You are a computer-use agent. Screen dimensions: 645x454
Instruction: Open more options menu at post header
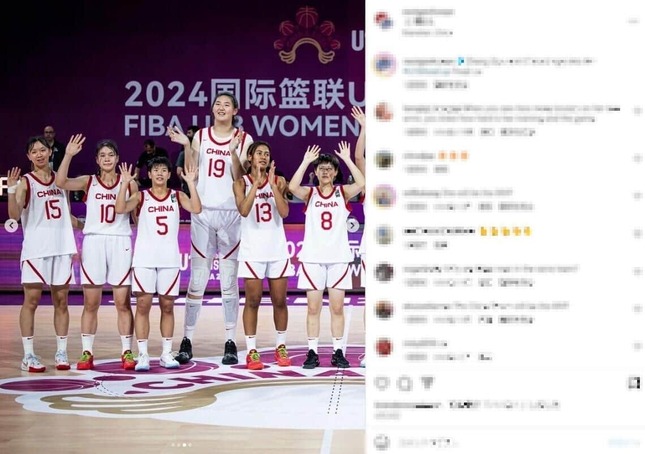click(x=633, y=21)
